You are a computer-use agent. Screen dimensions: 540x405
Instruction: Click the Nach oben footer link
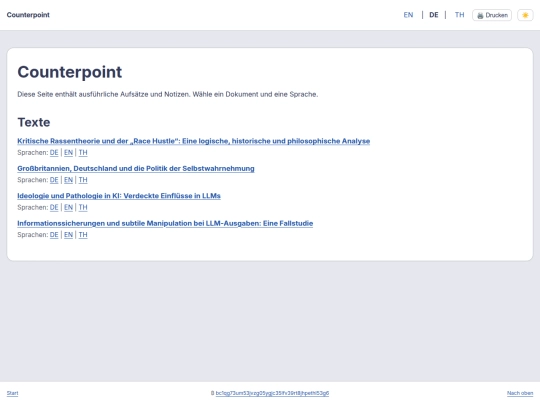520,393
